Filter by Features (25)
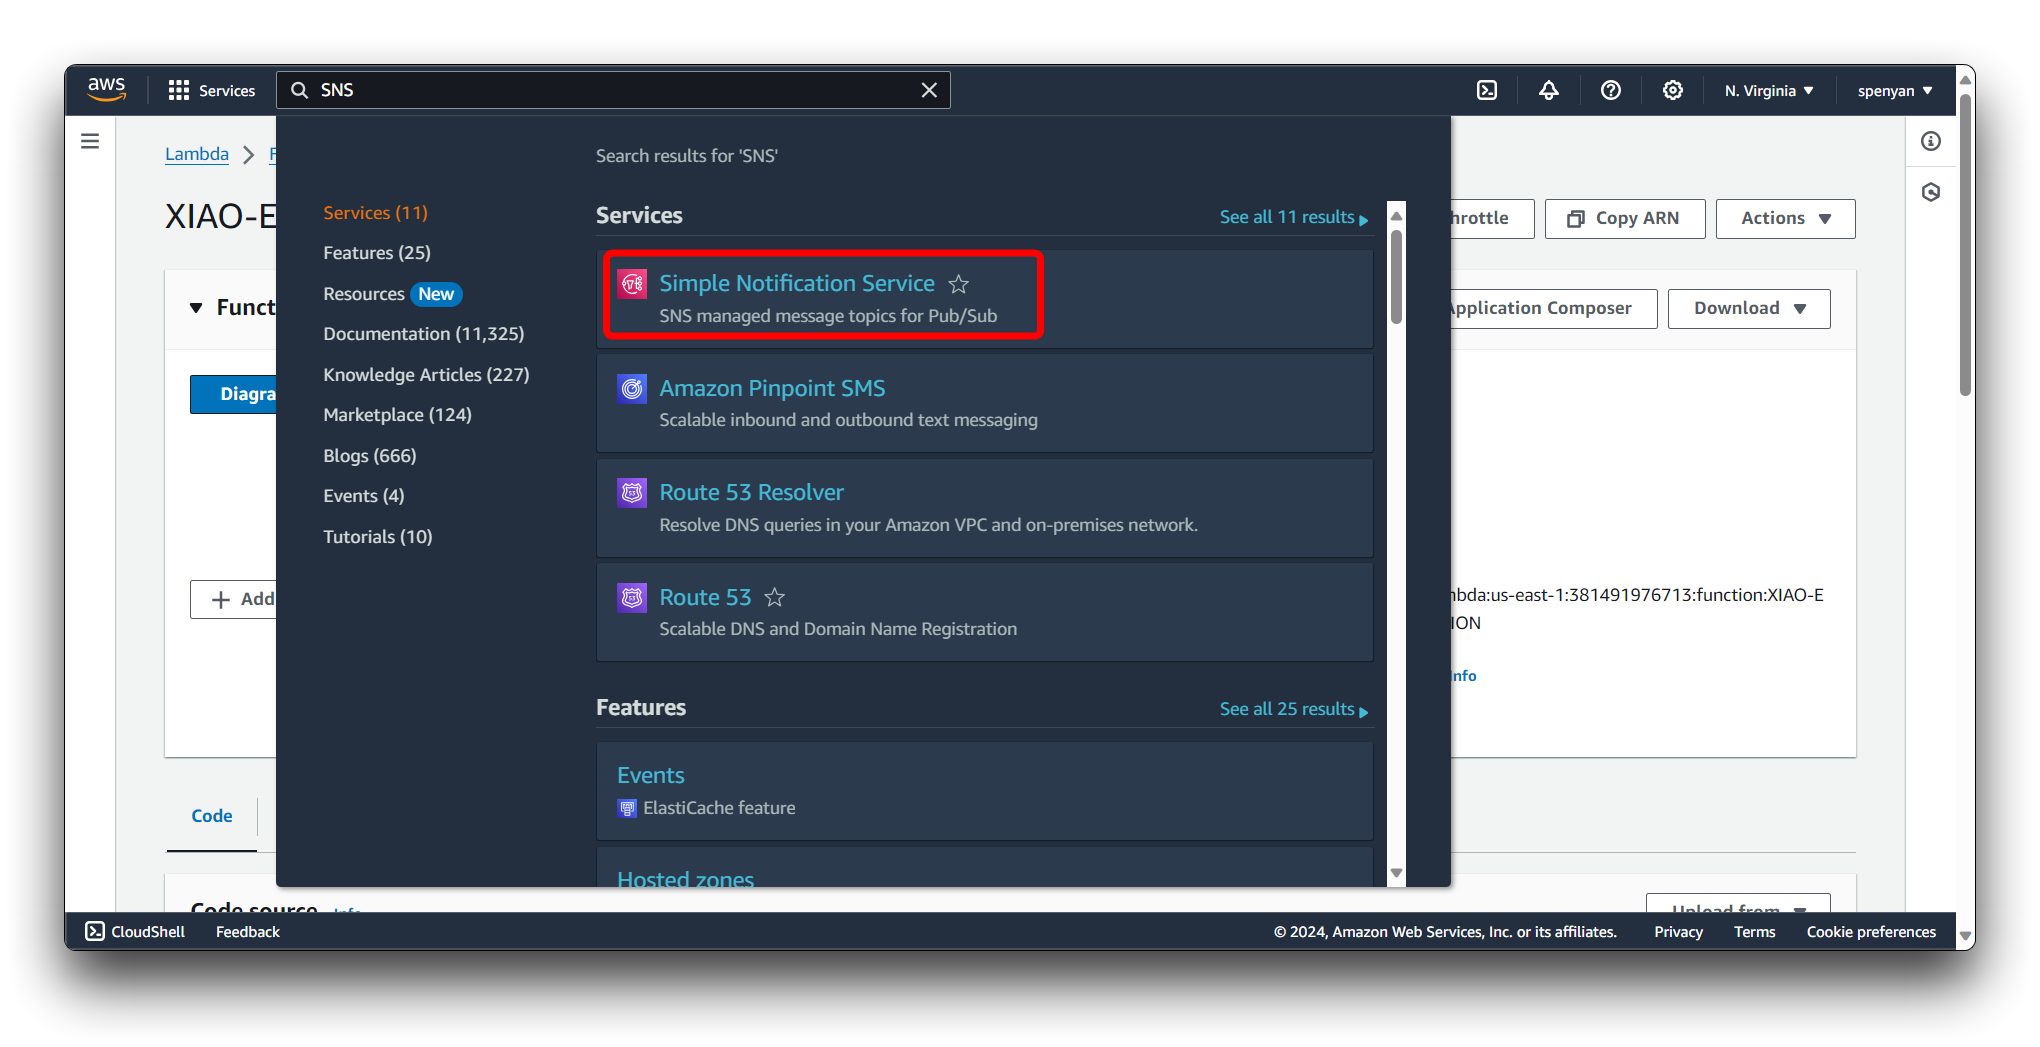The height and width of the screenshot is (1047, 2040). coord(377,253)
